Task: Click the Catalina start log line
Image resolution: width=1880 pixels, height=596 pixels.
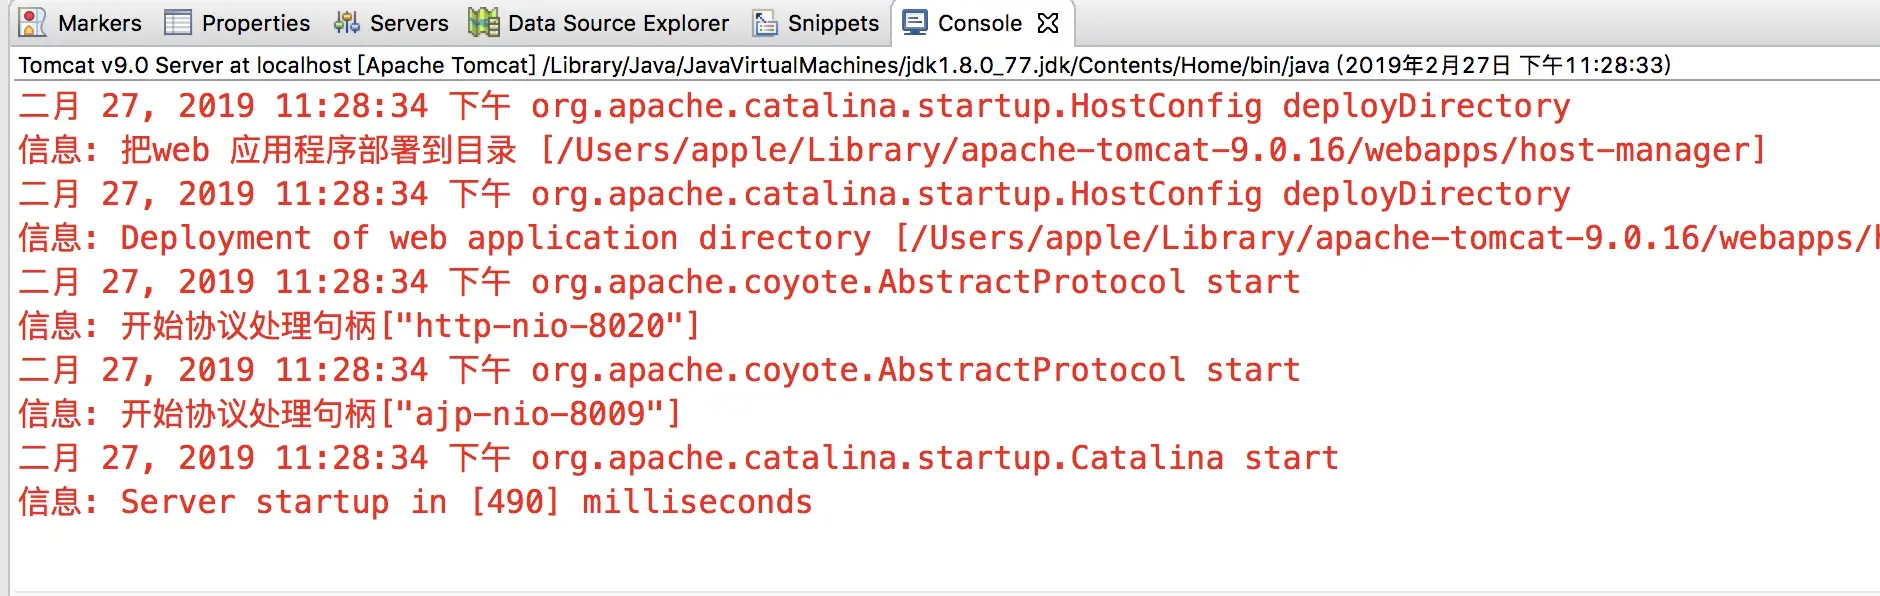Action: coord(678,458)
